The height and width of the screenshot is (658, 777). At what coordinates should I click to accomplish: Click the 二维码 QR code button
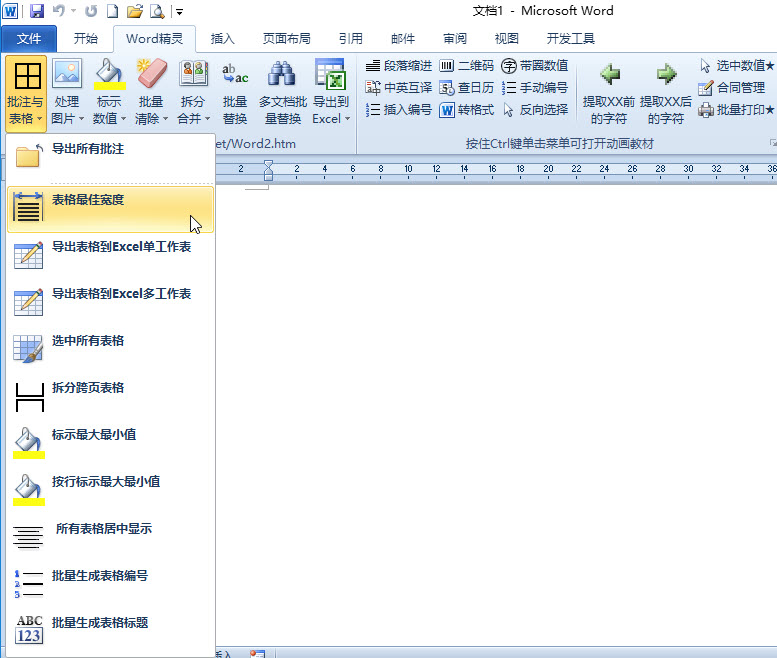click(x=467, y=66)
